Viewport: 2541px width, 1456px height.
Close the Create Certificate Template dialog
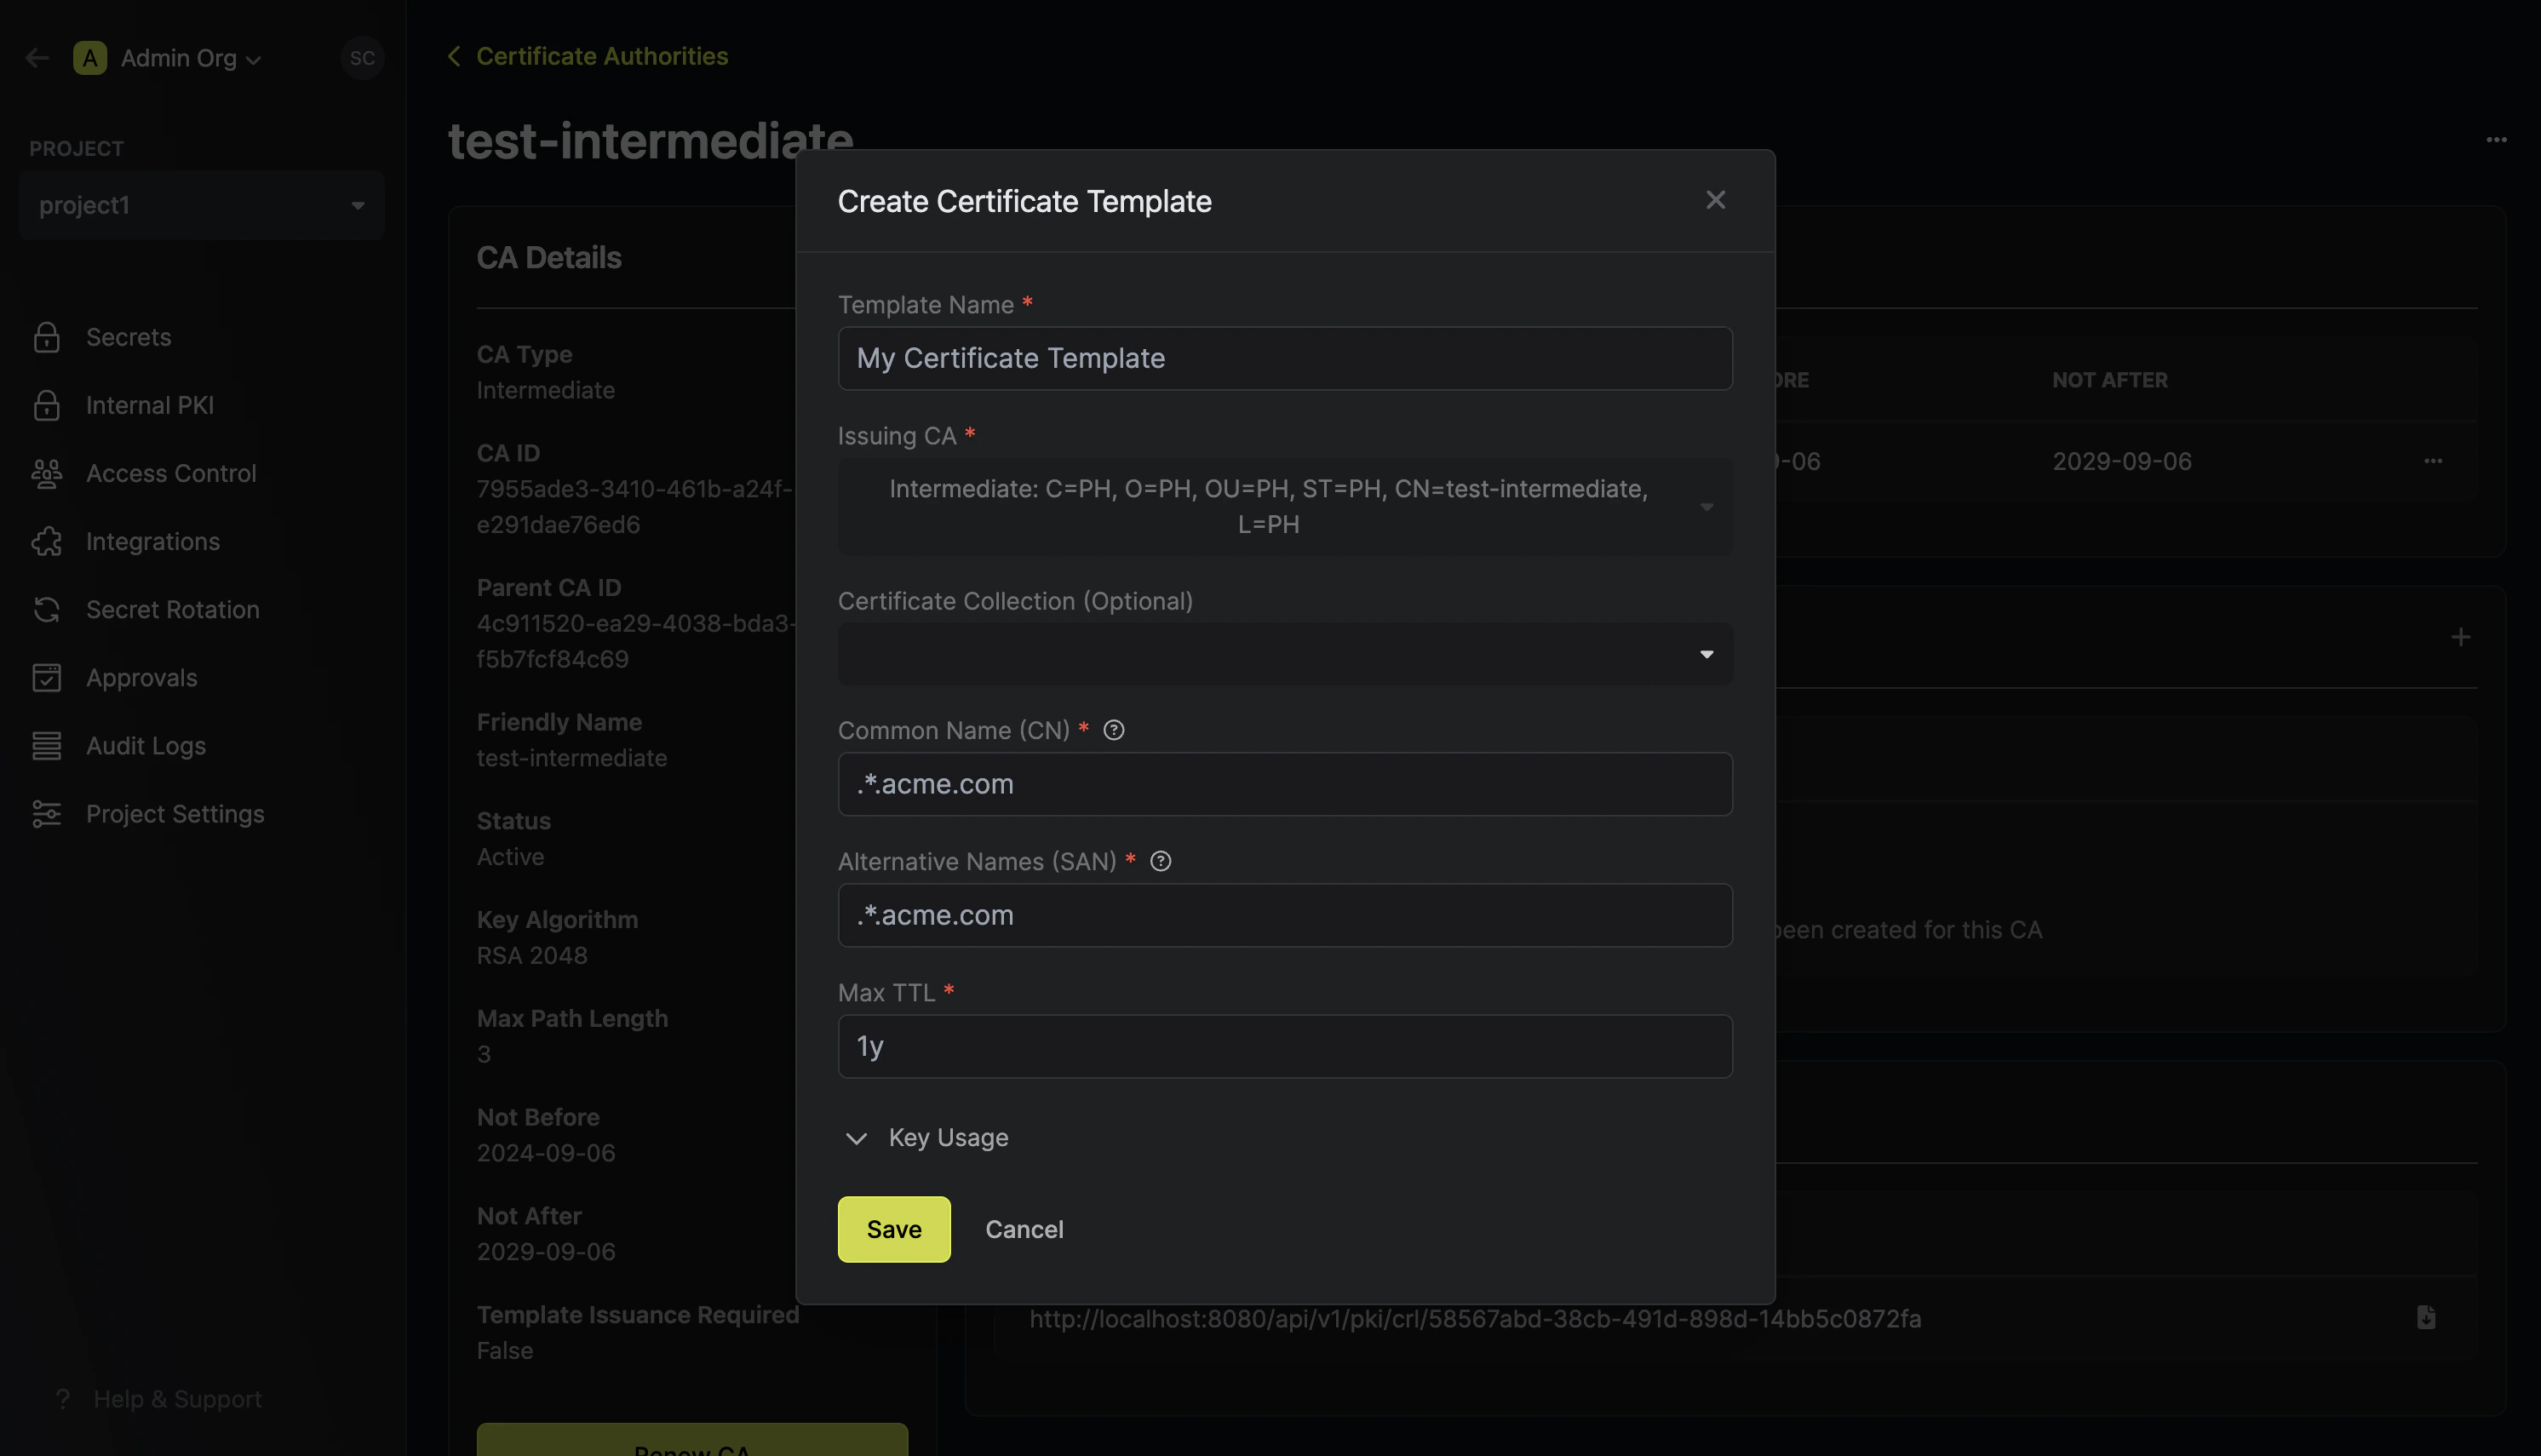click(x=1715, y=200)
